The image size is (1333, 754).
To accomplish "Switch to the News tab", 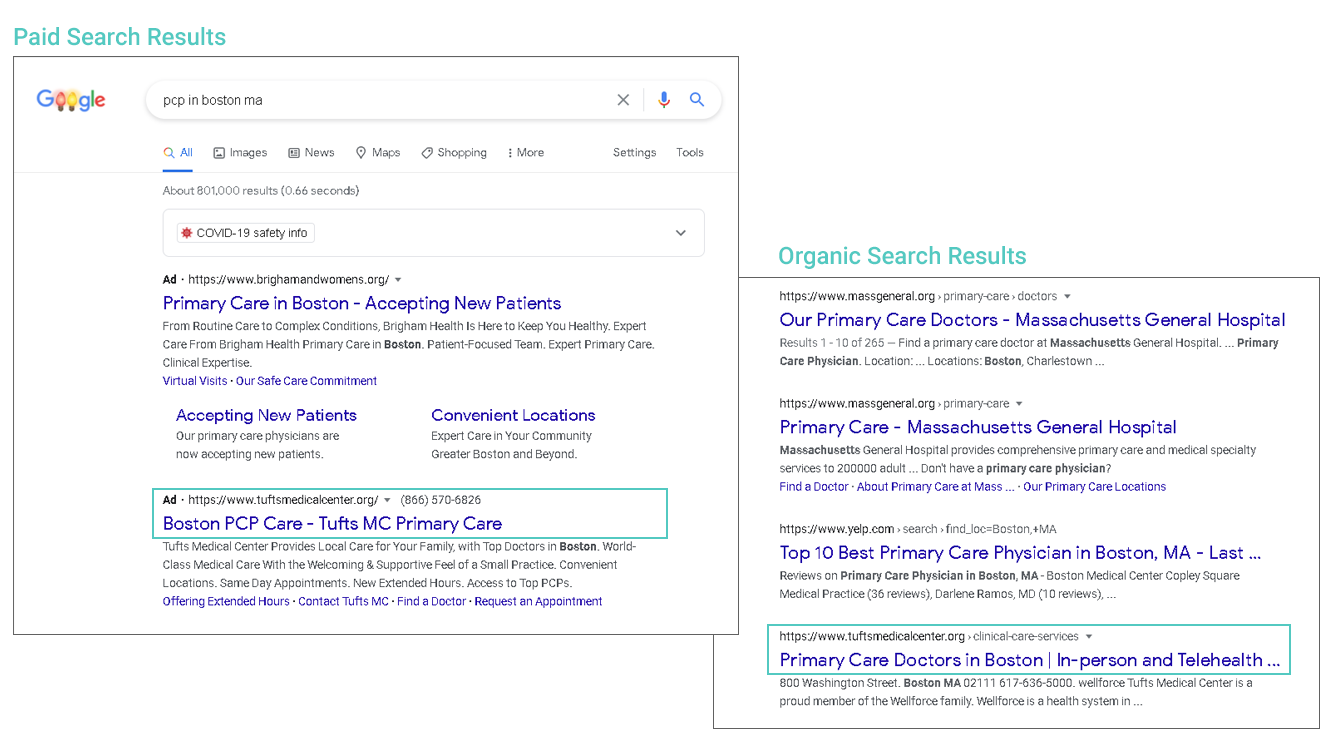I will point(311,153).
